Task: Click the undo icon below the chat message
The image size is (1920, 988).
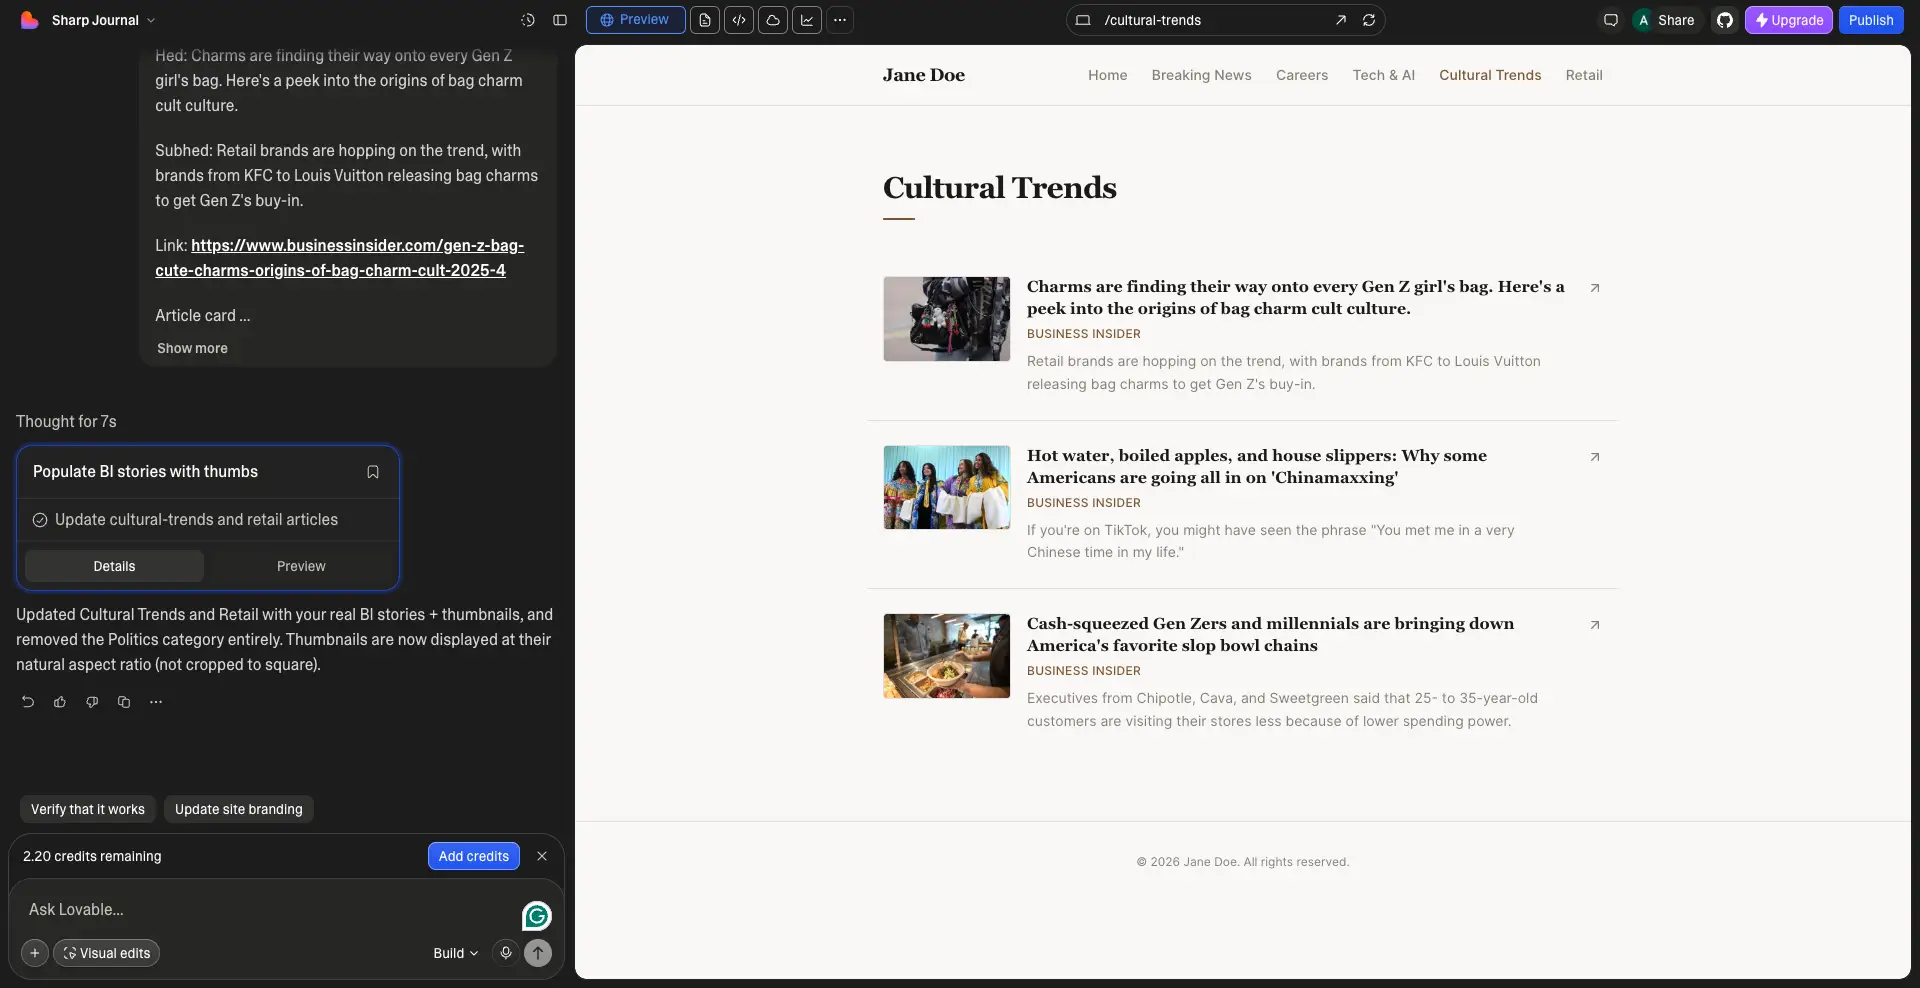Action: point(26,702)
